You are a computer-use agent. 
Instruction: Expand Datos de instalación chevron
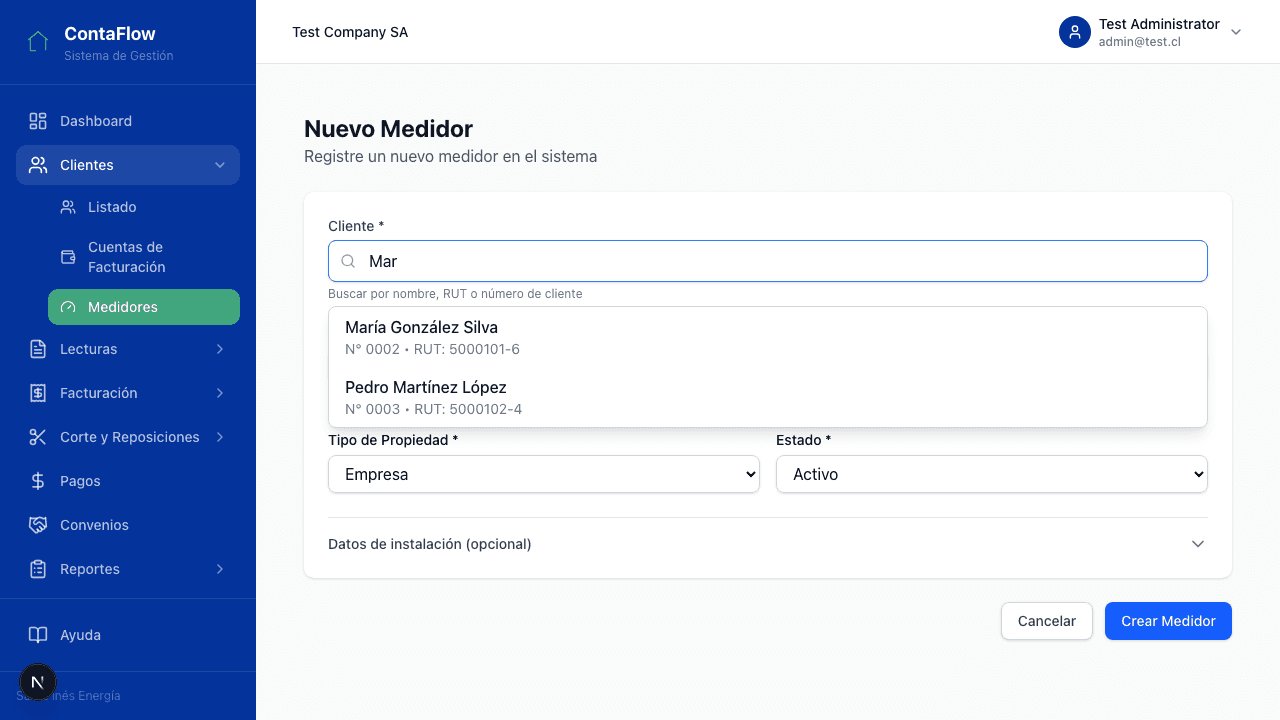coord(1198,544)
